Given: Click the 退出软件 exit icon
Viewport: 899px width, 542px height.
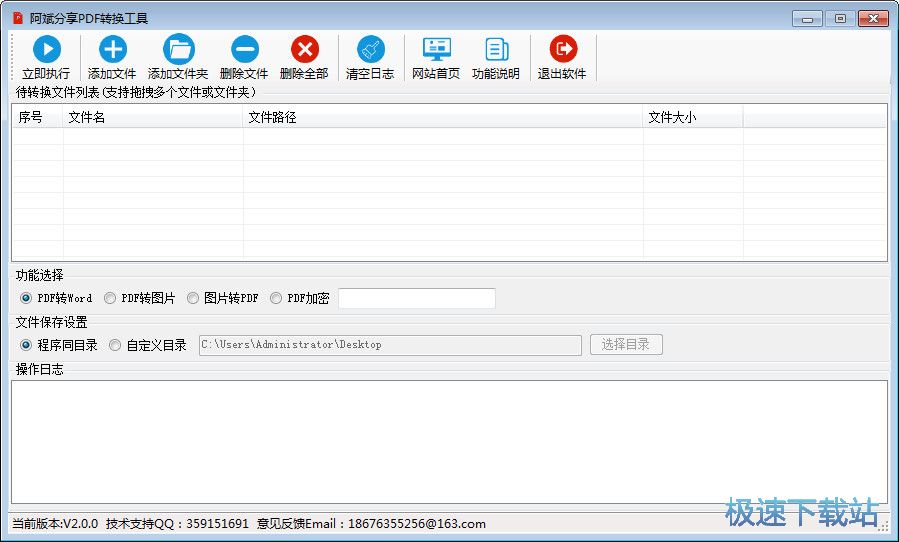Looking at the screenshot, I should point(562,49).
